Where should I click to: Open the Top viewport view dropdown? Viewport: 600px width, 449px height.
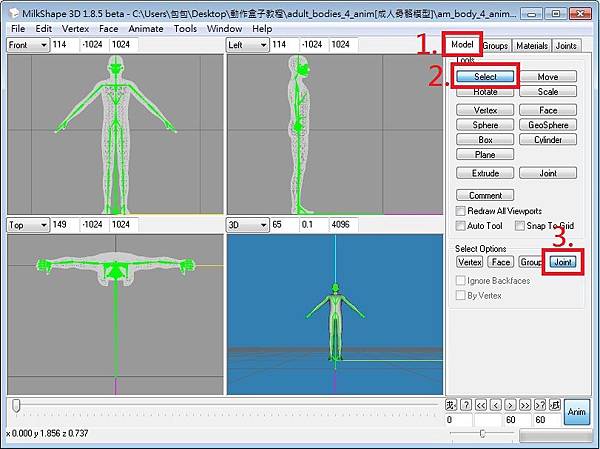coord(28,225)
